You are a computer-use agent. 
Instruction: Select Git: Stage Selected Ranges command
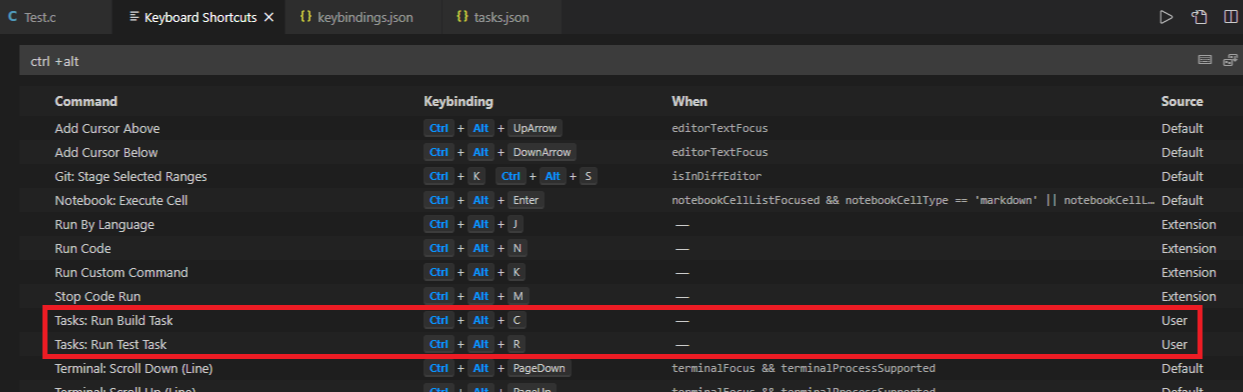[131, 176]
